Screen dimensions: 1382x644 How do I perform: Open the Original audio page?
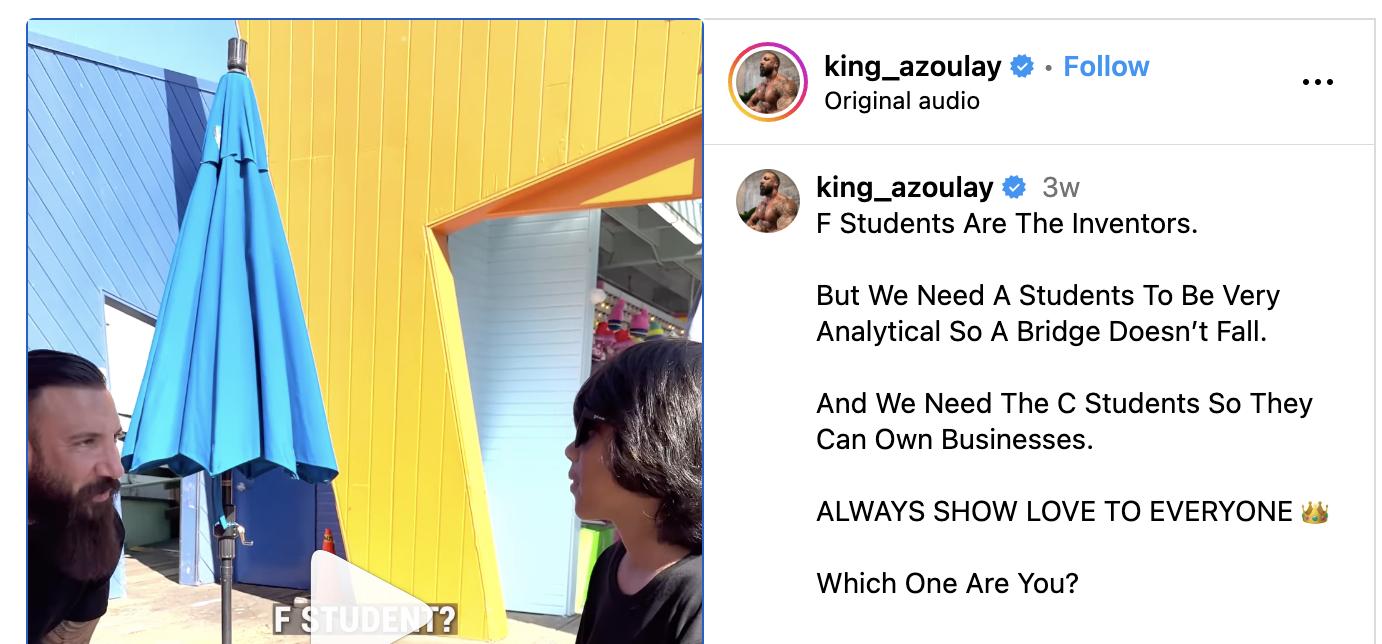point(901,101)
